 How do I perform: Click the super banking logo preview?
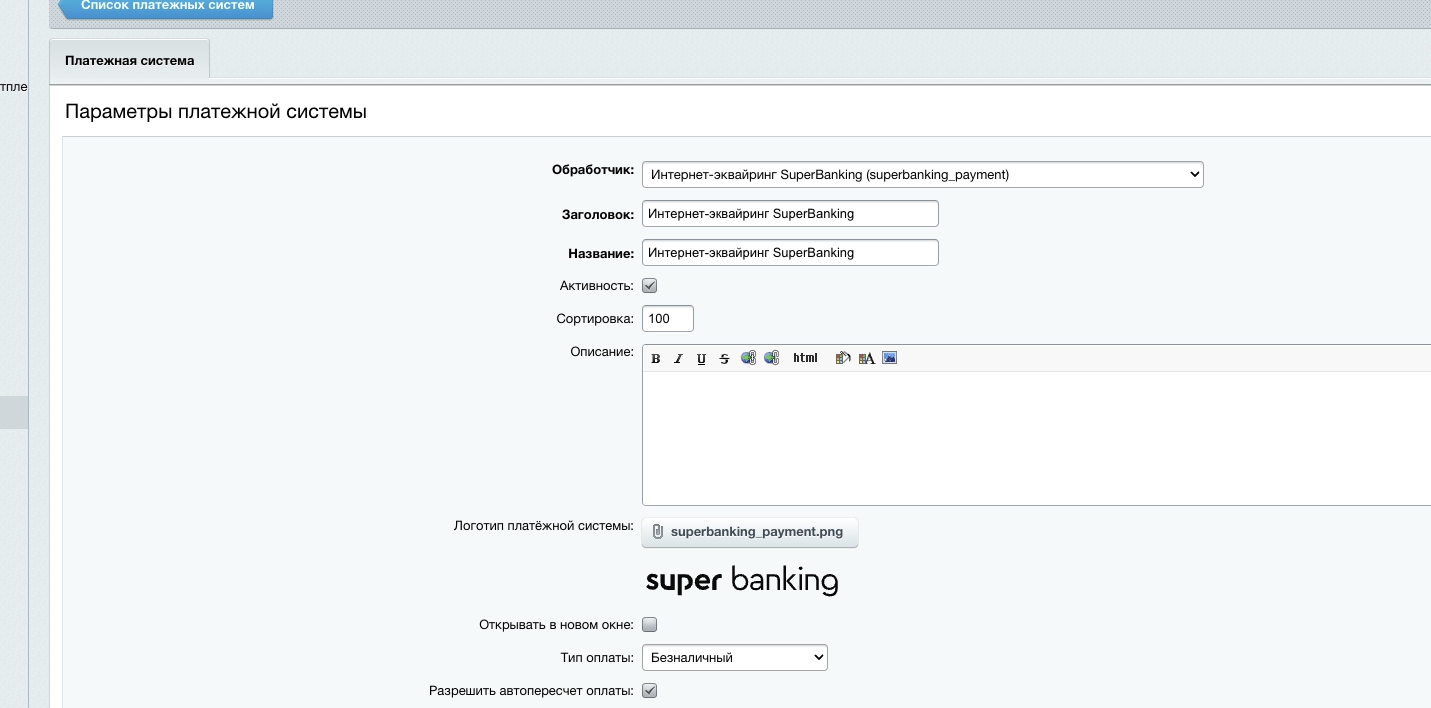(x=742, y=580)
